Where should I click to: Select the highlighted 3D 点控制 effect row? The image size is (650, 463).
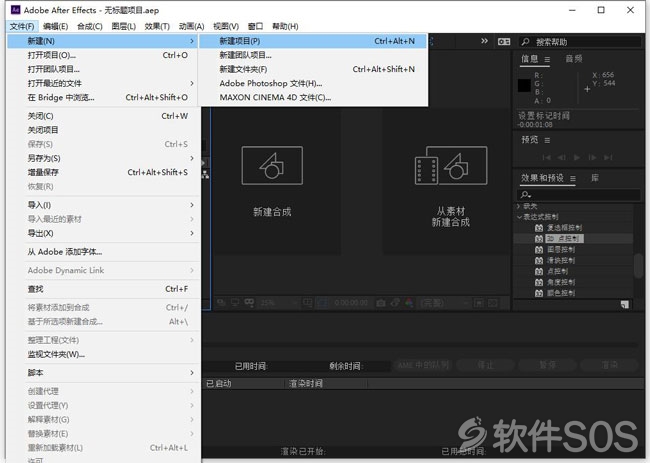[x=573, y=239]
